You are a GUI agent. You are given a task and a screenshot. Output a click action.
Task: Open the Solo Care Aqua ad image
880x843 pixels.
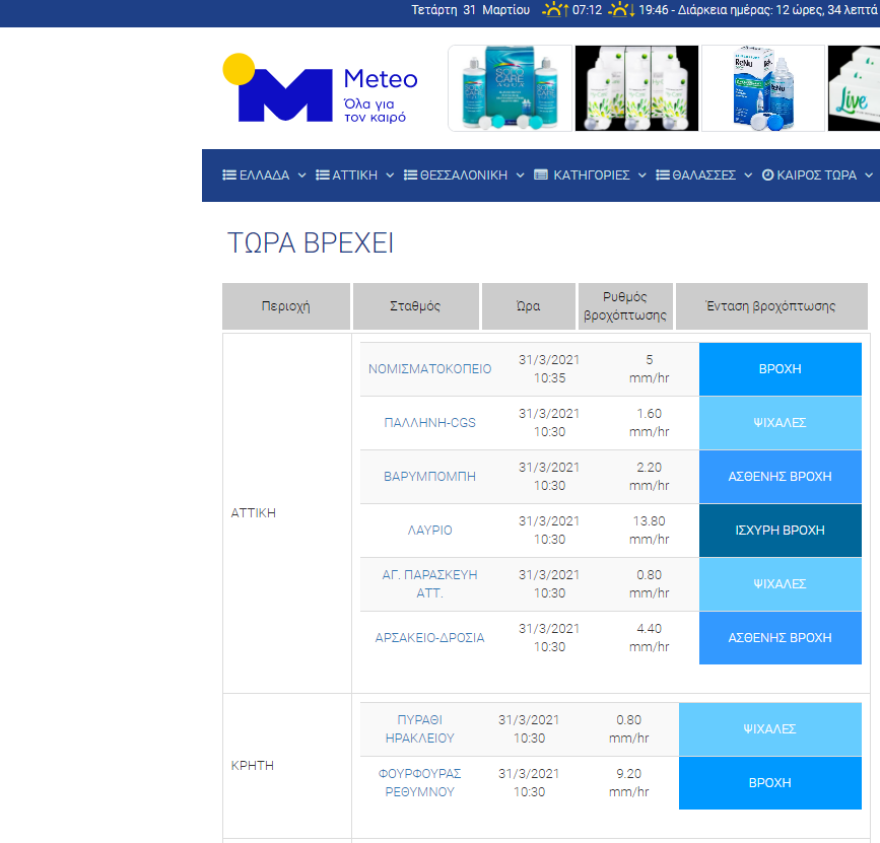click(510, 88)
